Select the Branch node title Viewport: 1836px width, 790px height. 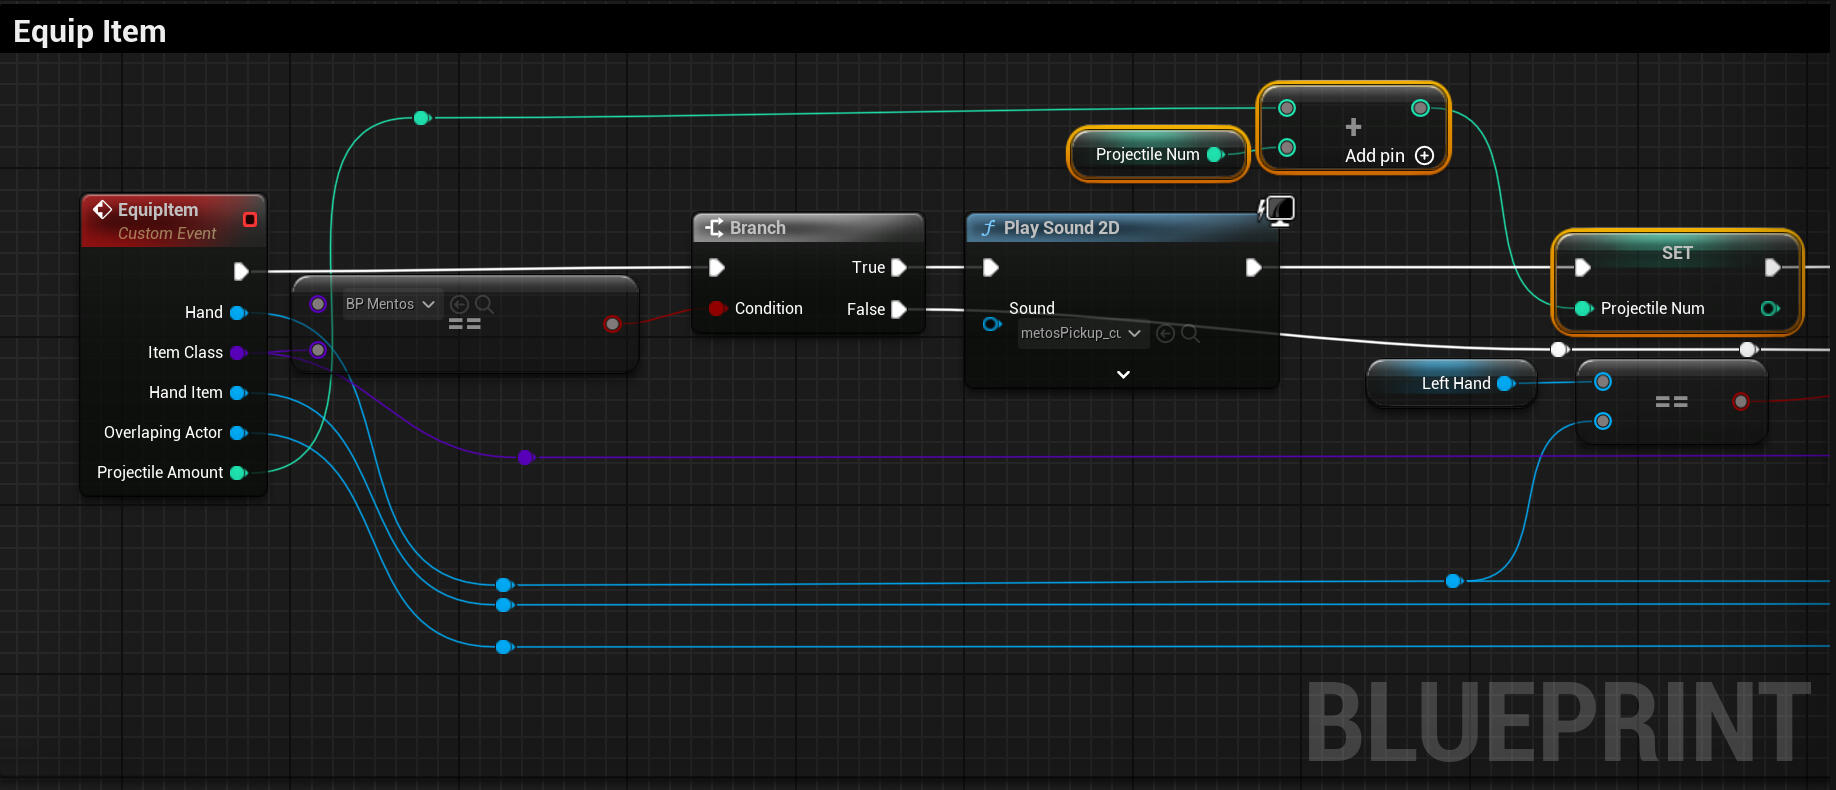pyautogui.click(x=757, y=228)
